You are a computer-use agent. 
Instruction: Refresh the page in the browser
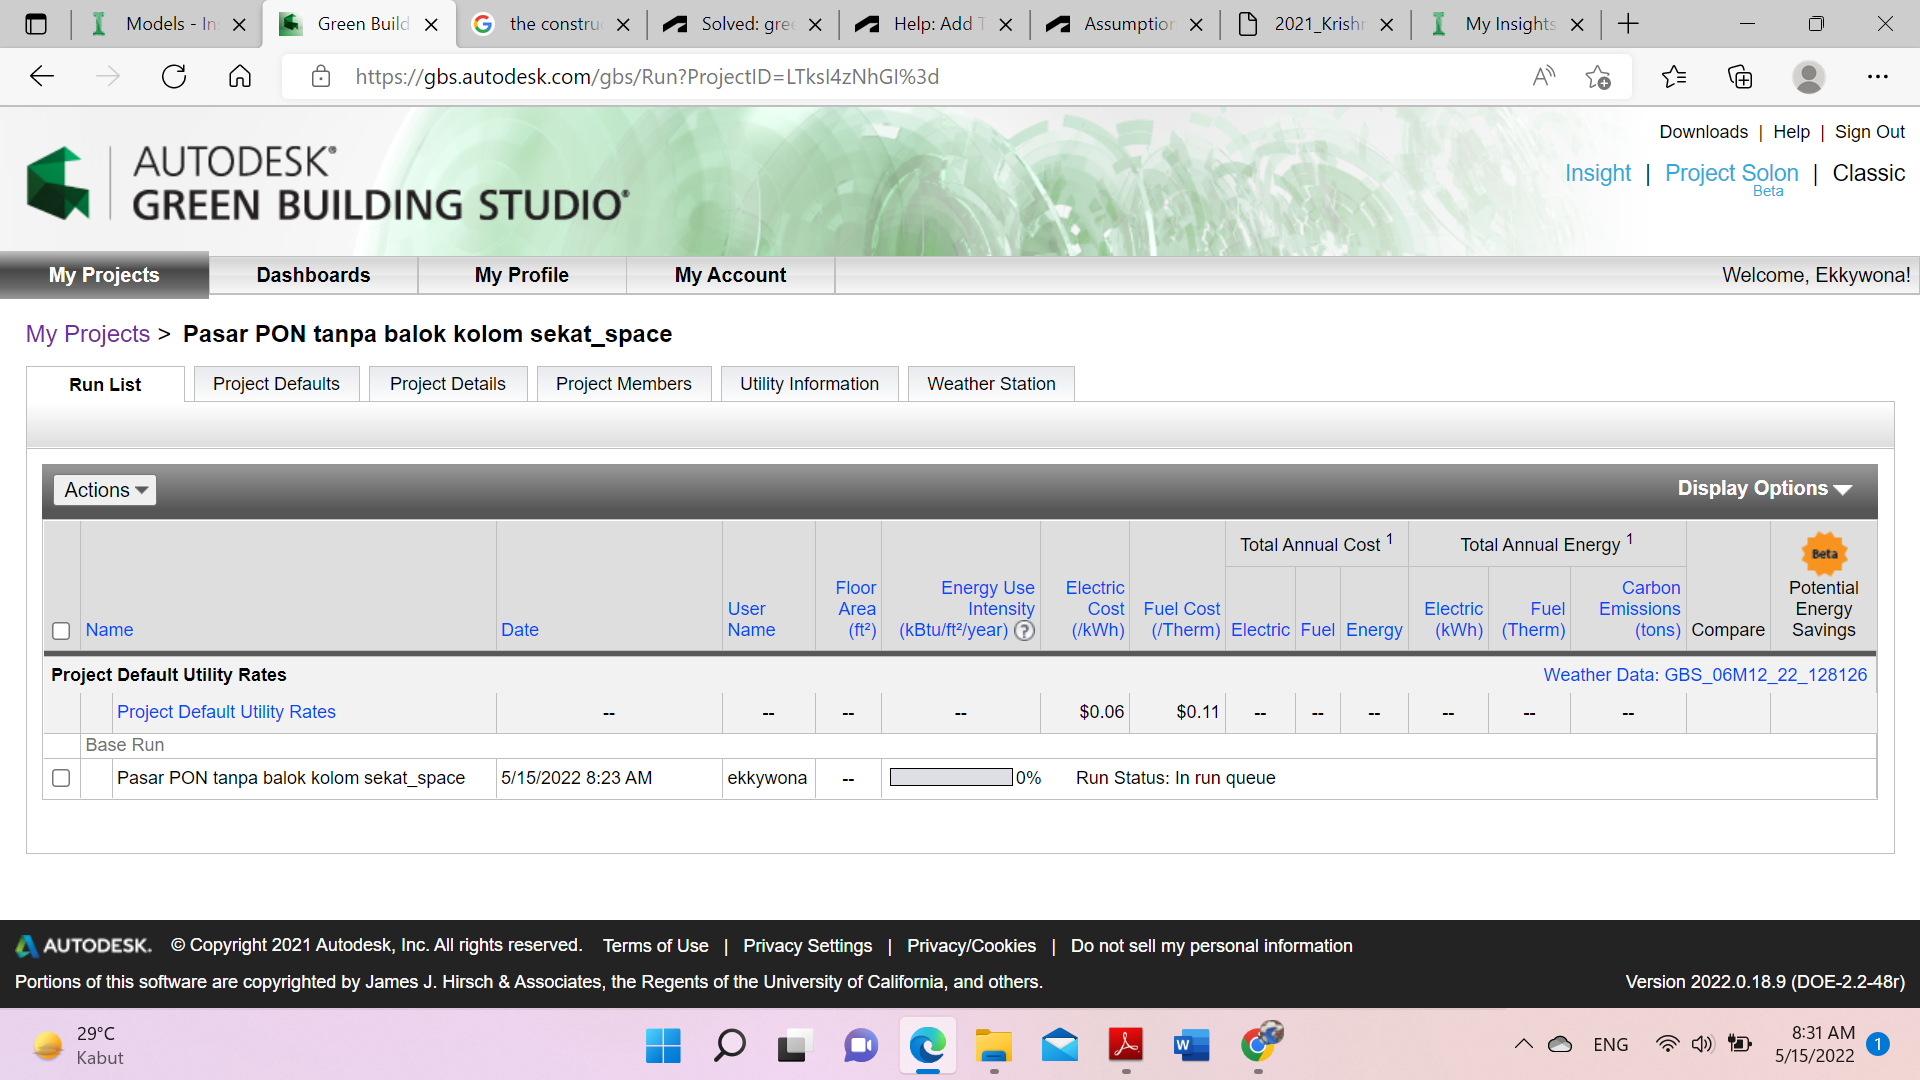[x=174, y=76]
